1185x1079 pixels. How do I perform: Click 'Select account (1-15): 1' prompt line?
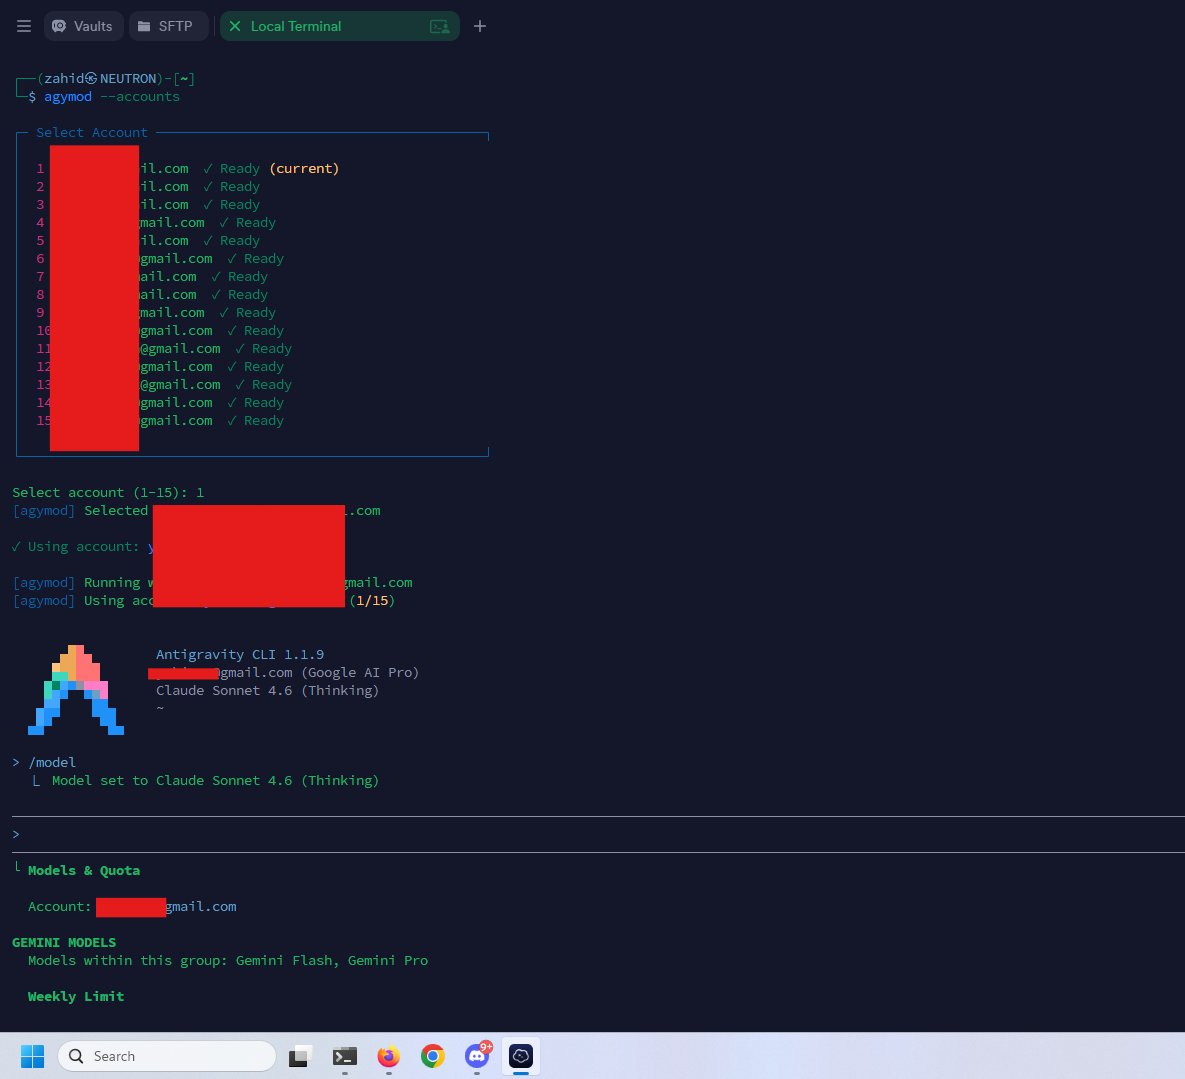pos(108,493)
